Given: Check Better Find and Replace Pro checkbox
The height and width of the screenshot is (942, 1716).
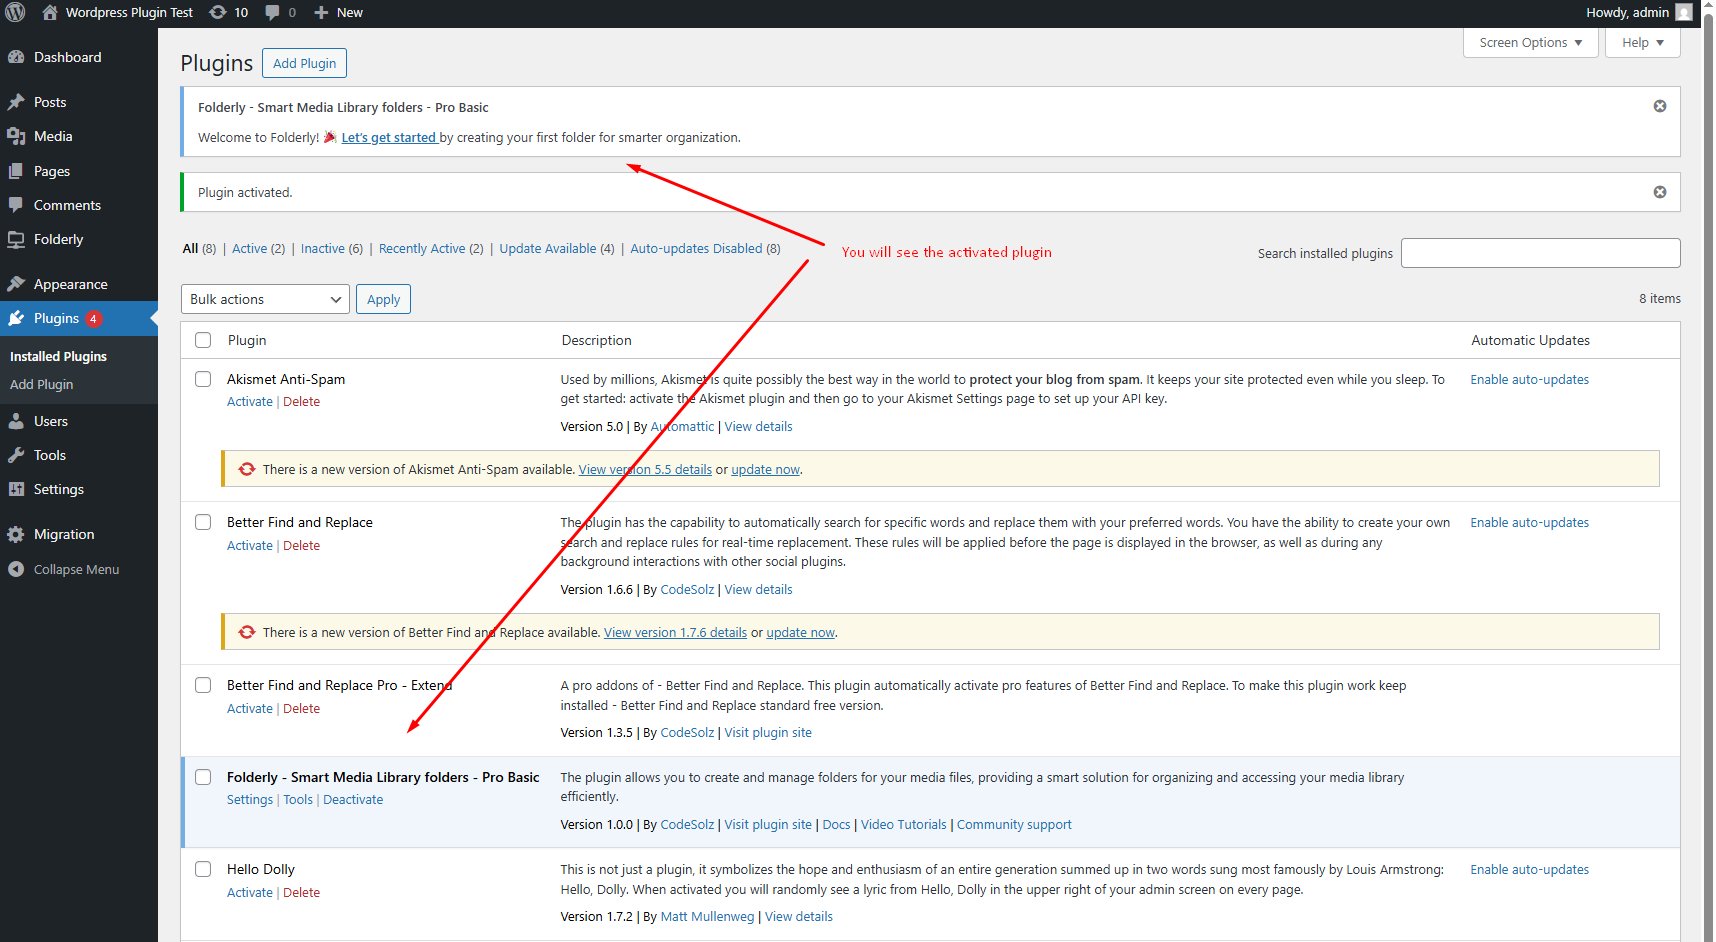Looking at the screenshot, I should coord(203,685).
